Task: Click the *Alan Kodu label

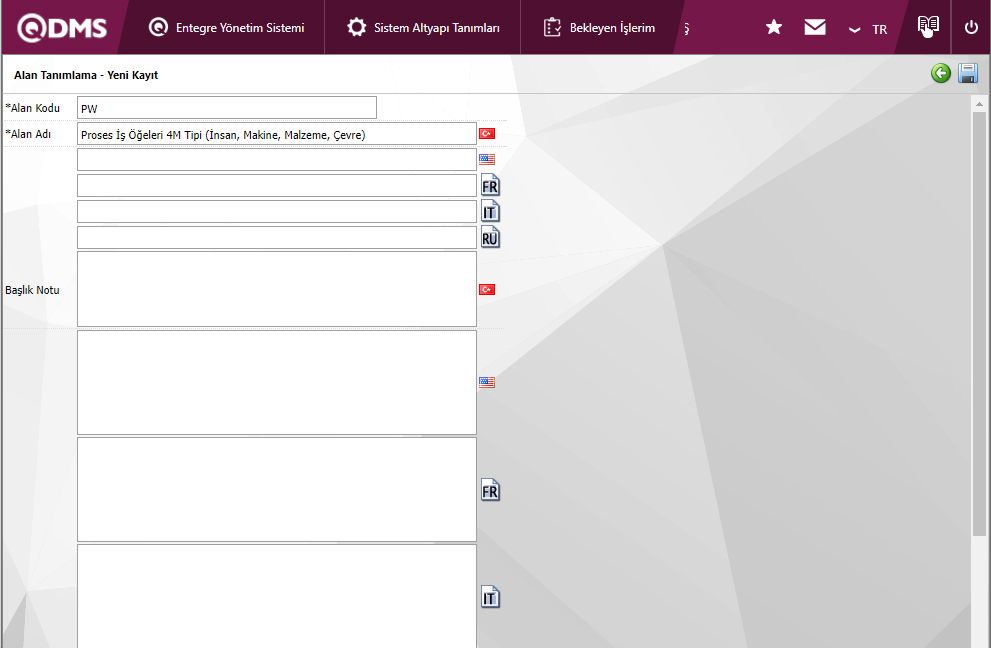Action: click(32, 108)
